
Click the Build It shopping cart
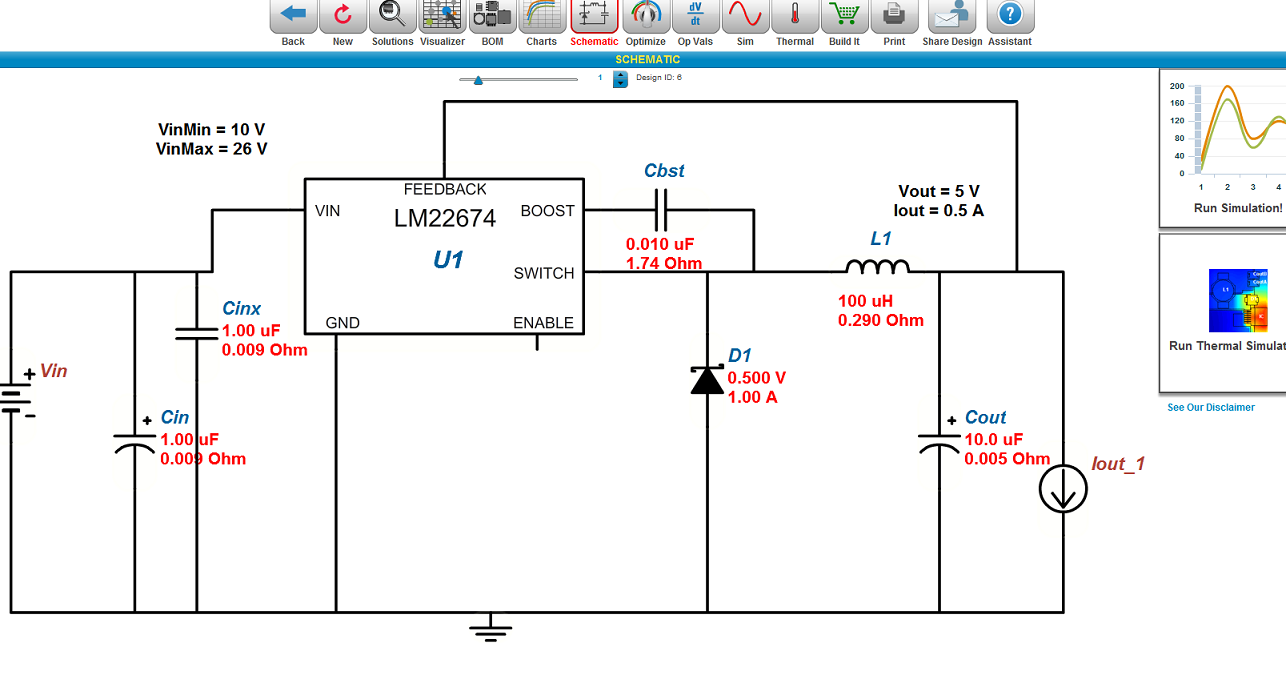click(845, 17)
